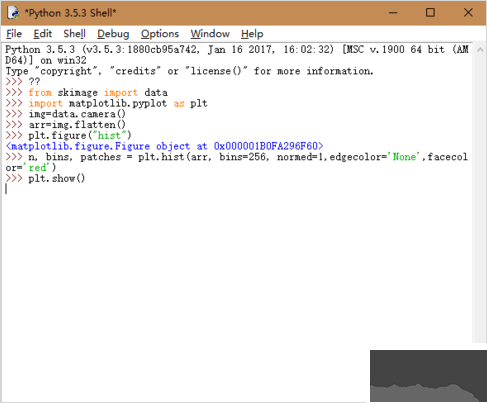Click the Python IDLE icon in title bar
The image size is (487, 403).
click(14, 13)
